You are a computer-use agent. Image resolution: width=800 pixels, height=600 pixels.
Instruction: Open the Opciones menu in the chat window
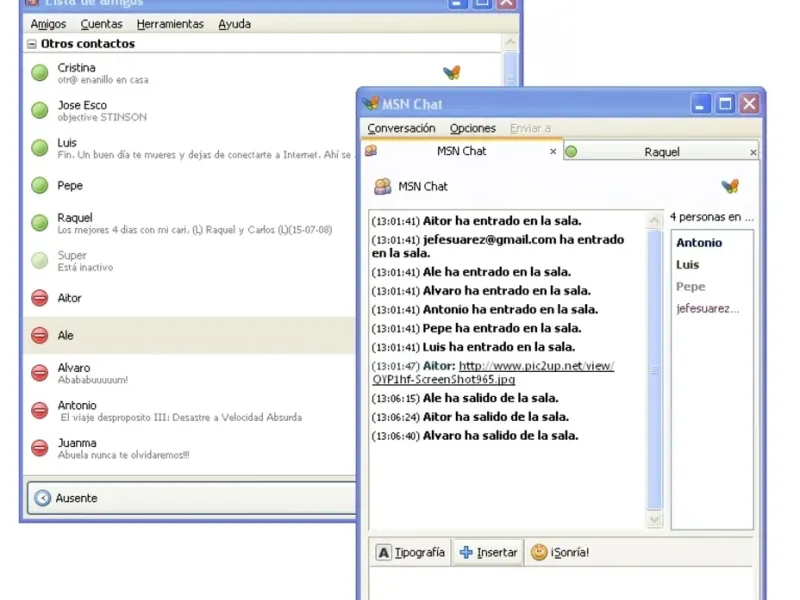point(472,128)
